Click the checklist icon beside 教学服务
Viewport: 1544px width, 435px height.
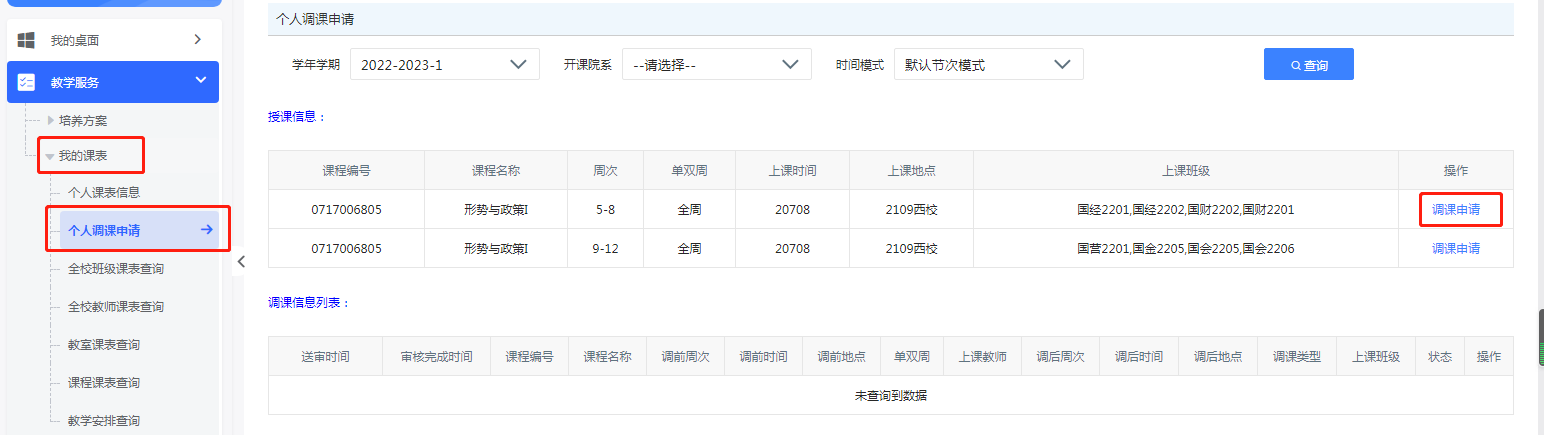27,82
